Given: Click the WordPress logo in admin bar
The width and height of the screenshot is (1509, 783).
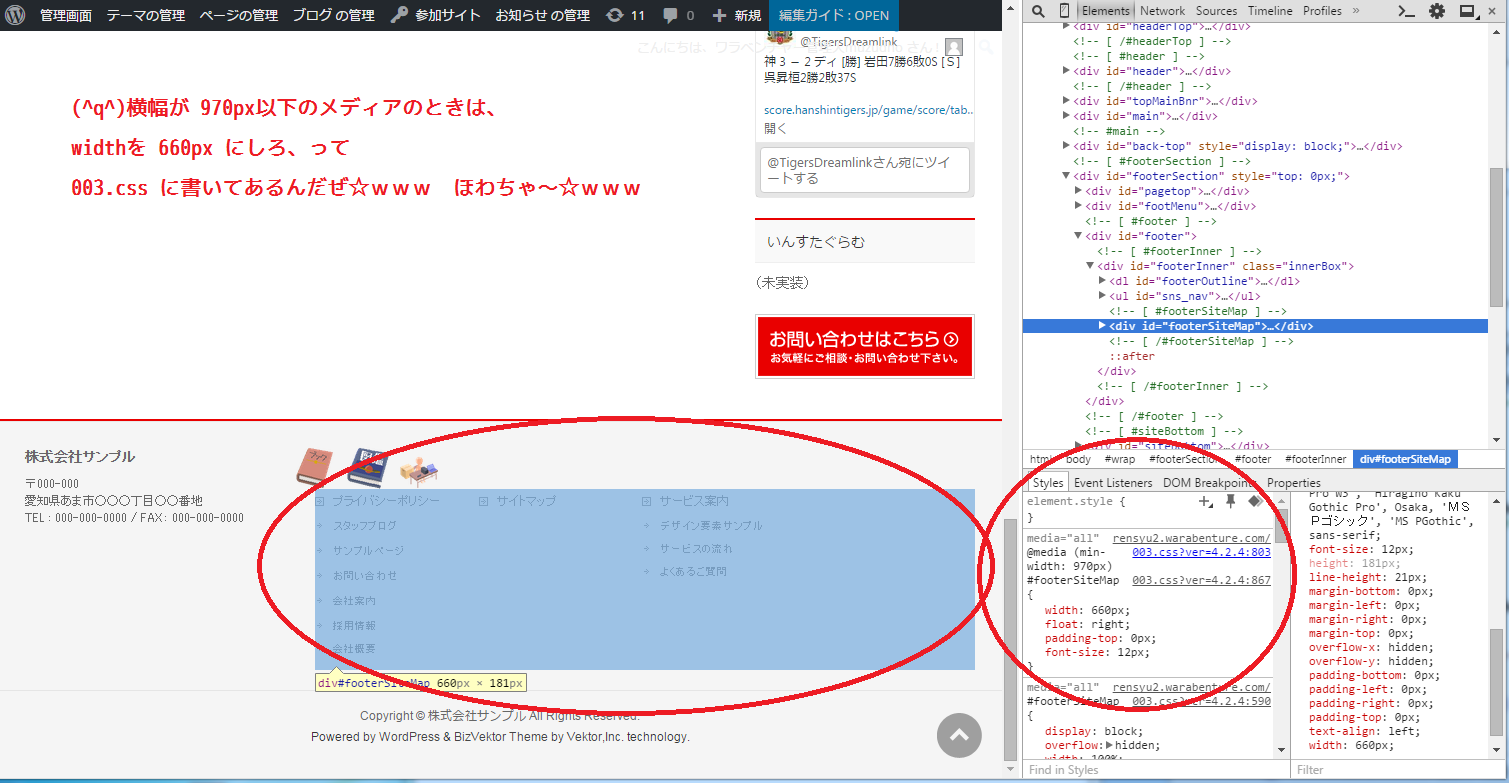Looking at the screenshot, I should click(x=15, y=15).
